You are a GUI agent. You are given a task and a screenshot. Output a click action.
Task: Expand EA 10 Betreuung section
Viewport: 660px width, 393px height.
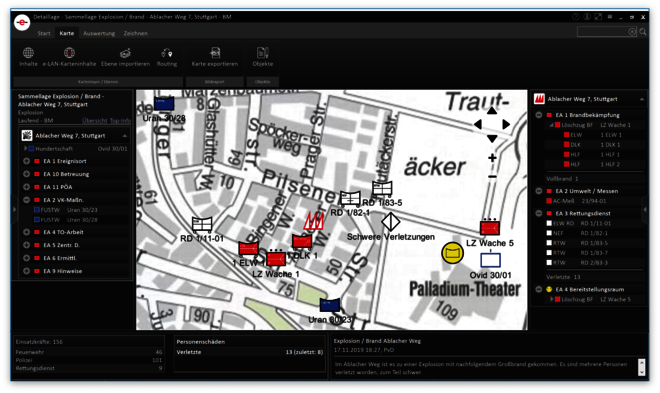26,174
